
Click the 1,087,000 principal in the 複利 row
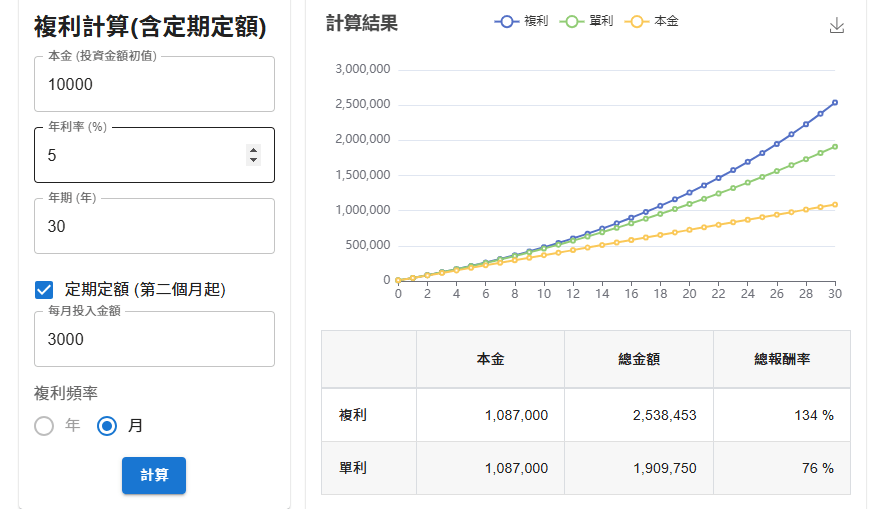(x=491, y=415)
